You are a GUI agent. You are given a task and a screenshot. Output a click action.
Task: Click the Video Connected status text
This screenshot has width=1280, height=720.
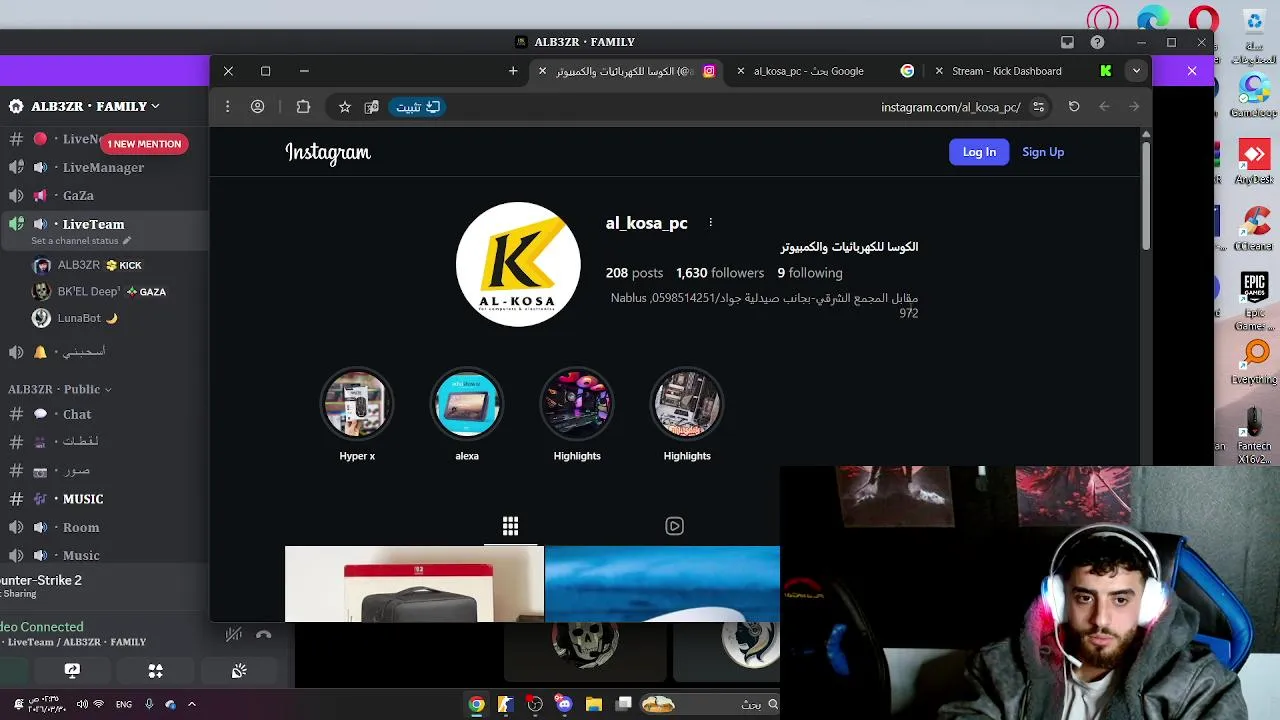coord(42,627)
